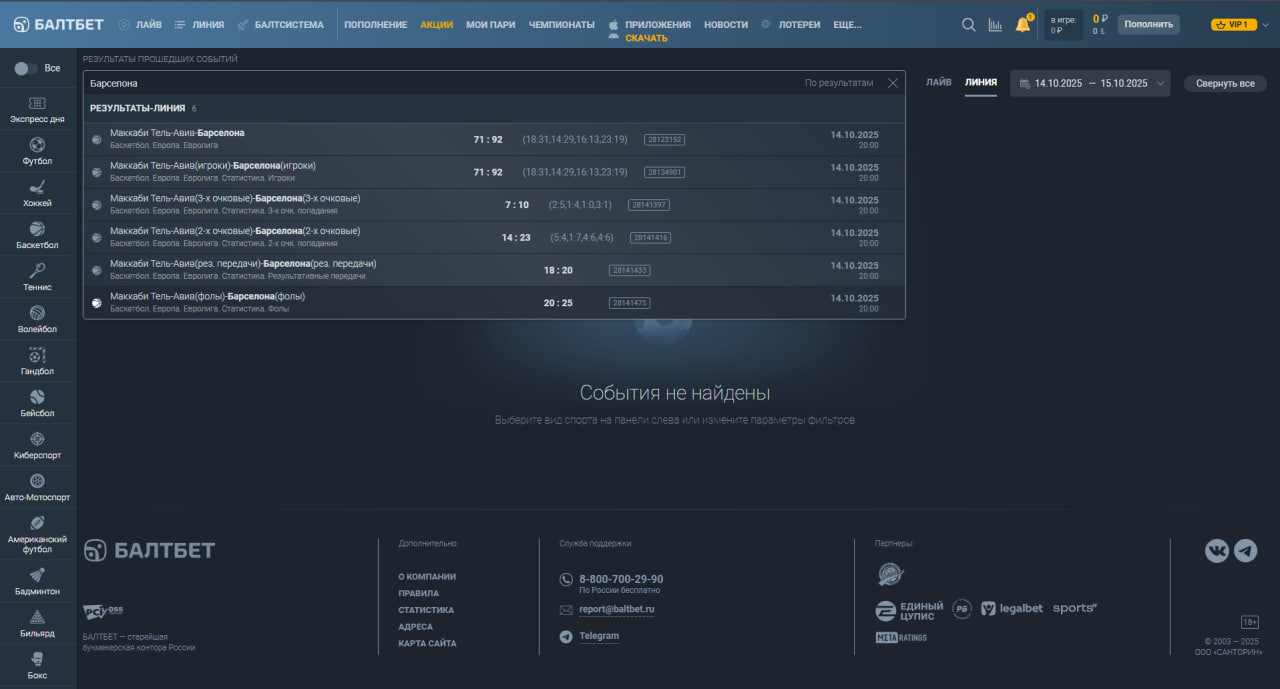The height and width of the screenshot is (689, 1280).
Task: Expand the date range dropdown arrow
Action: click(x=1160, y=84)
